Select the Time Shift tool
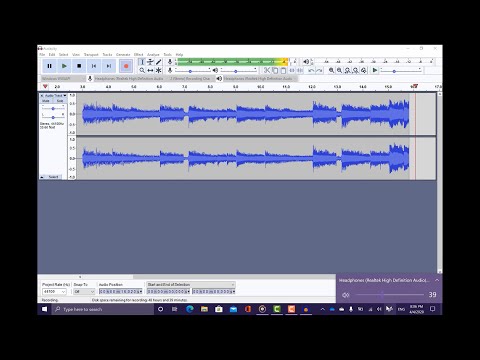The height and width of the screenshot is (360, 480). [150, 70]
